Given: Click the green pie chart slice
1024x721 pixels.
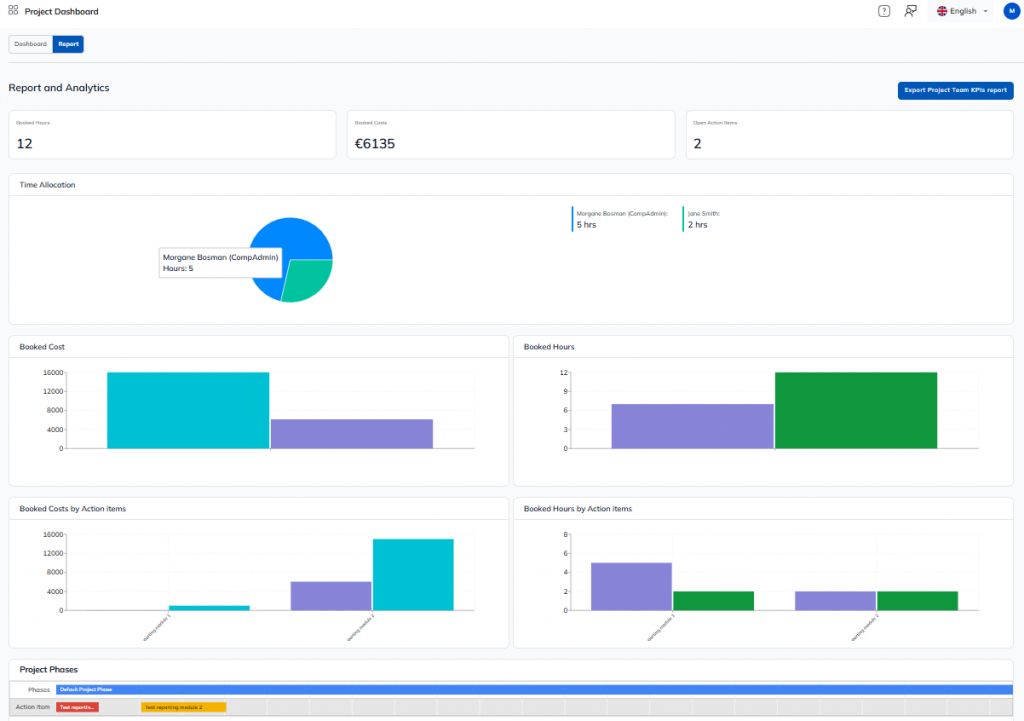Looking at the screenshot, I should (x=307, y=280).
